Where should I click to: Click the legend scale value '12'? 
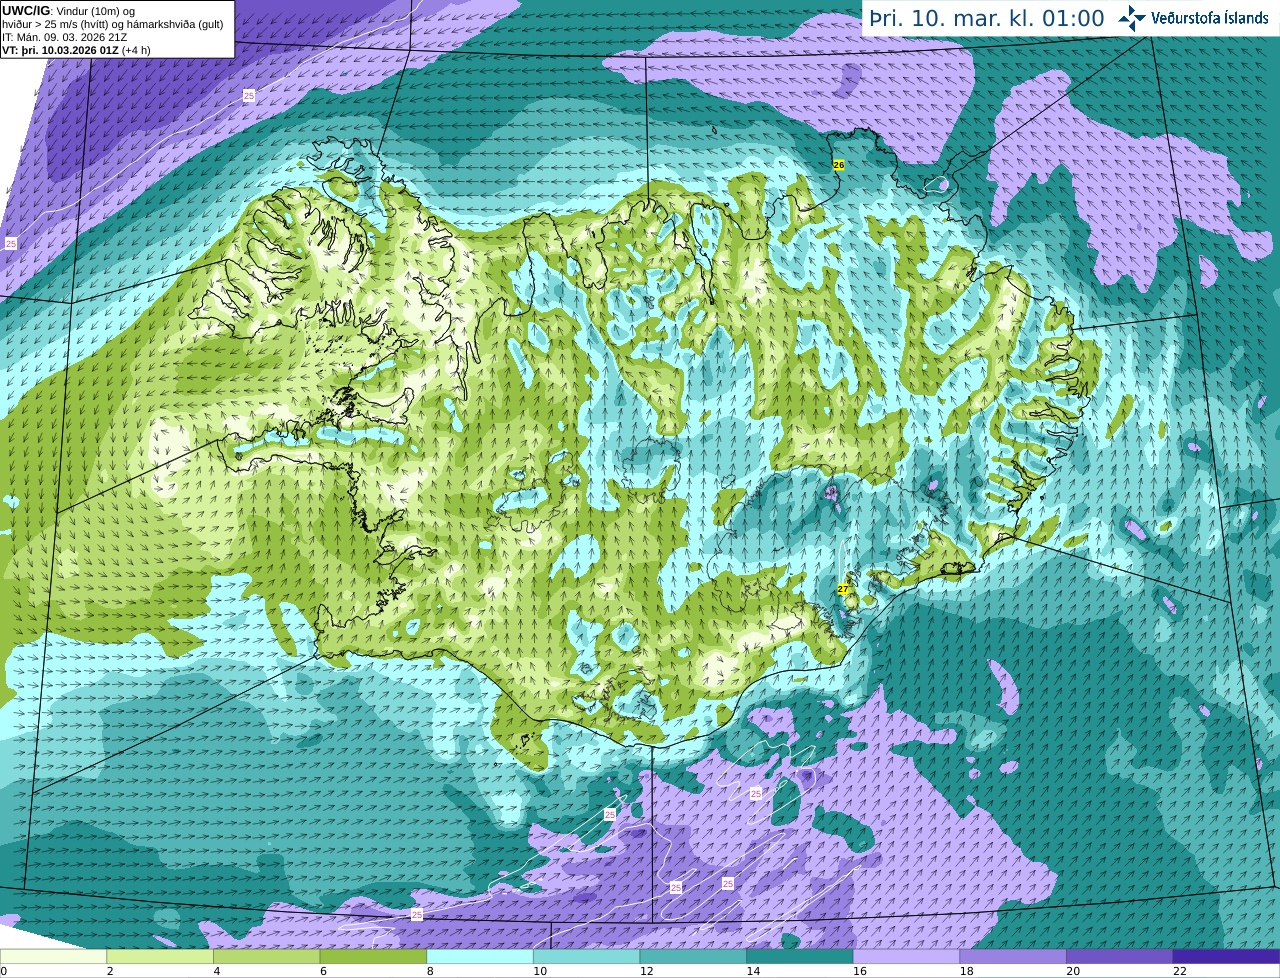pyautogui.click(x=647, y=971)
